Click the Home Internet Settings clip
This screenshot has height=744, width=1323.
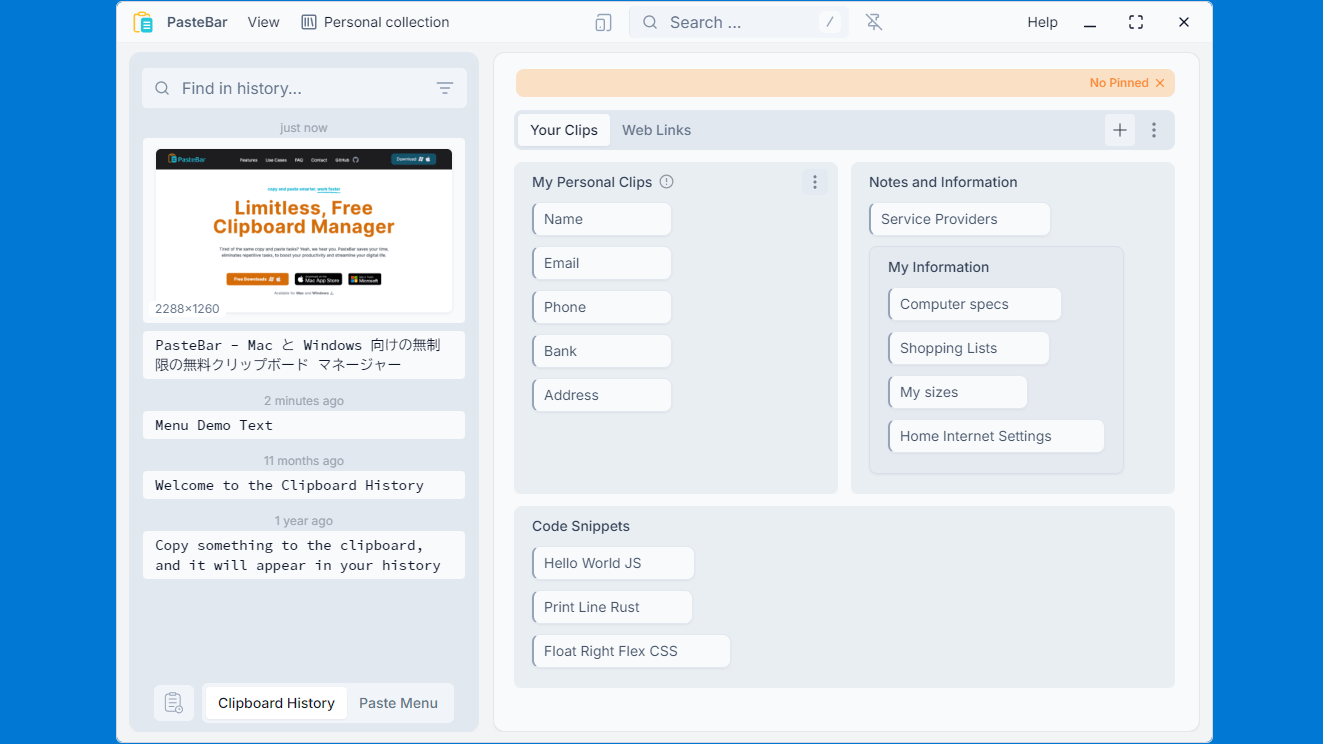point(996,436)
